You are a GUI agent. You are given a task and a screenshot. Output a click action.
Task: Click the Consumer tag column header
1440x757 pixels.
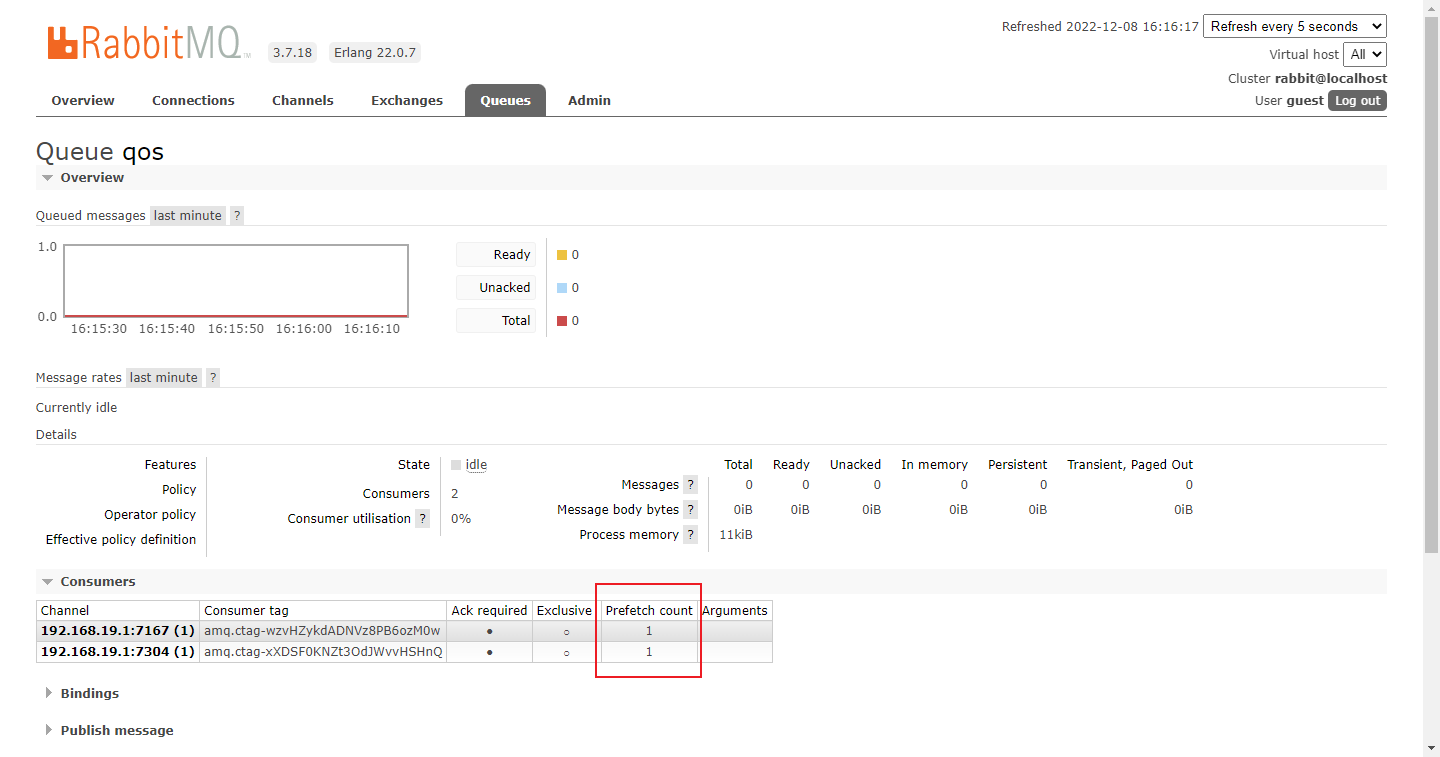[323, 610]
